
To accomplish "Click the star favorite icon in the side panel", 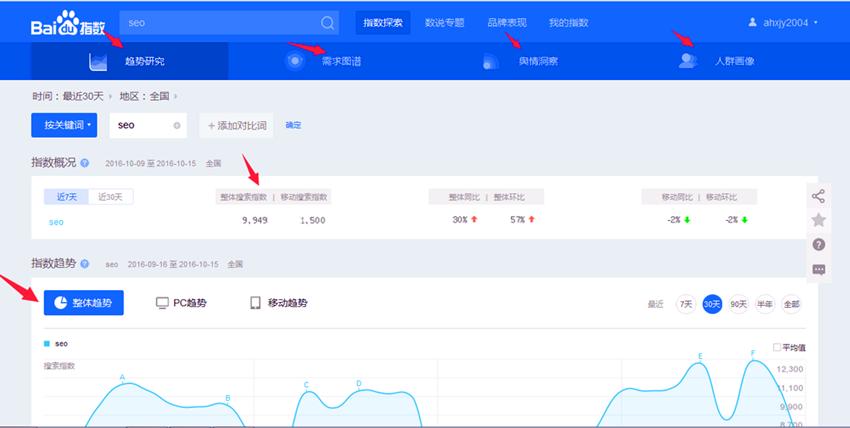I will click(x=819, y=220).
